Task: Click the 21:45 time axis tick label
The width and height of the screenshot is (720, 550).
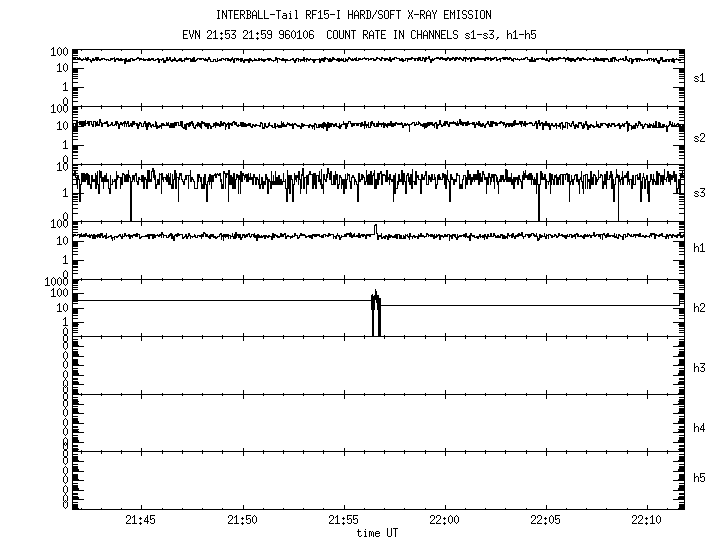Action: [141, 521]
